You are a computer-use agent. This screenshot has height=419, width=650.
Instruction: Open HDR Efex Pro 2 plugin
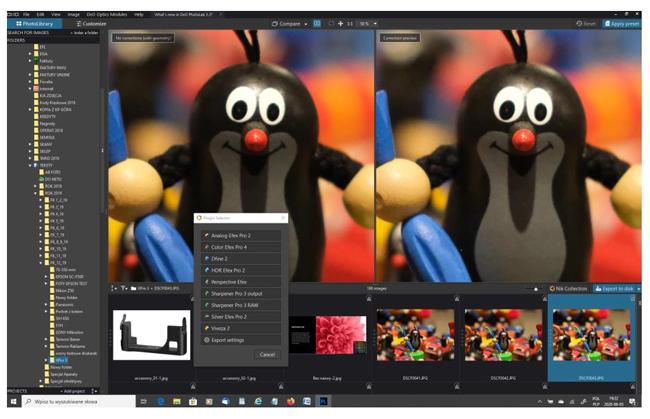tap(241, 270)
